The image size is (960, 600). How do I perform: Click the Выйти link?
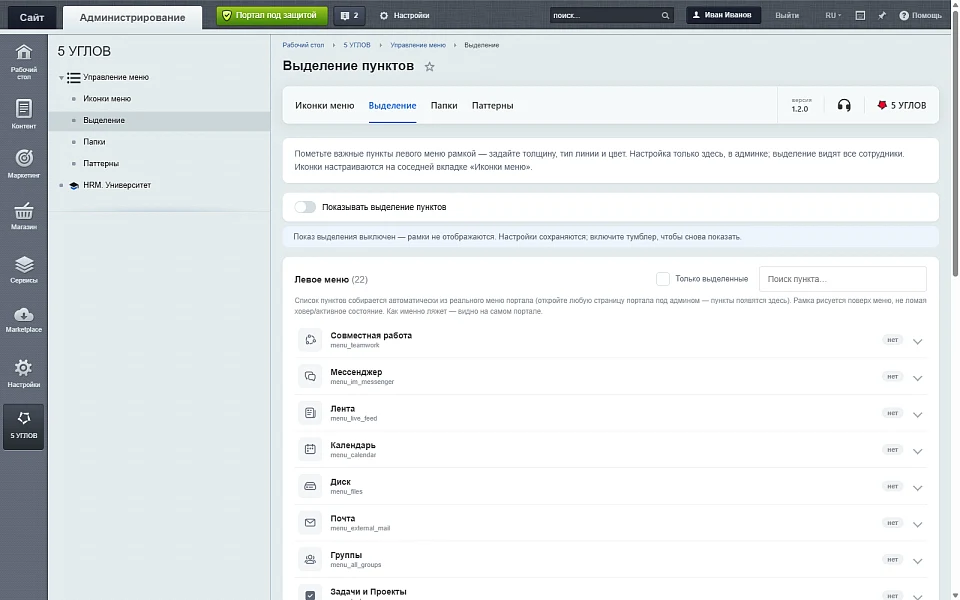coord(787,15)
